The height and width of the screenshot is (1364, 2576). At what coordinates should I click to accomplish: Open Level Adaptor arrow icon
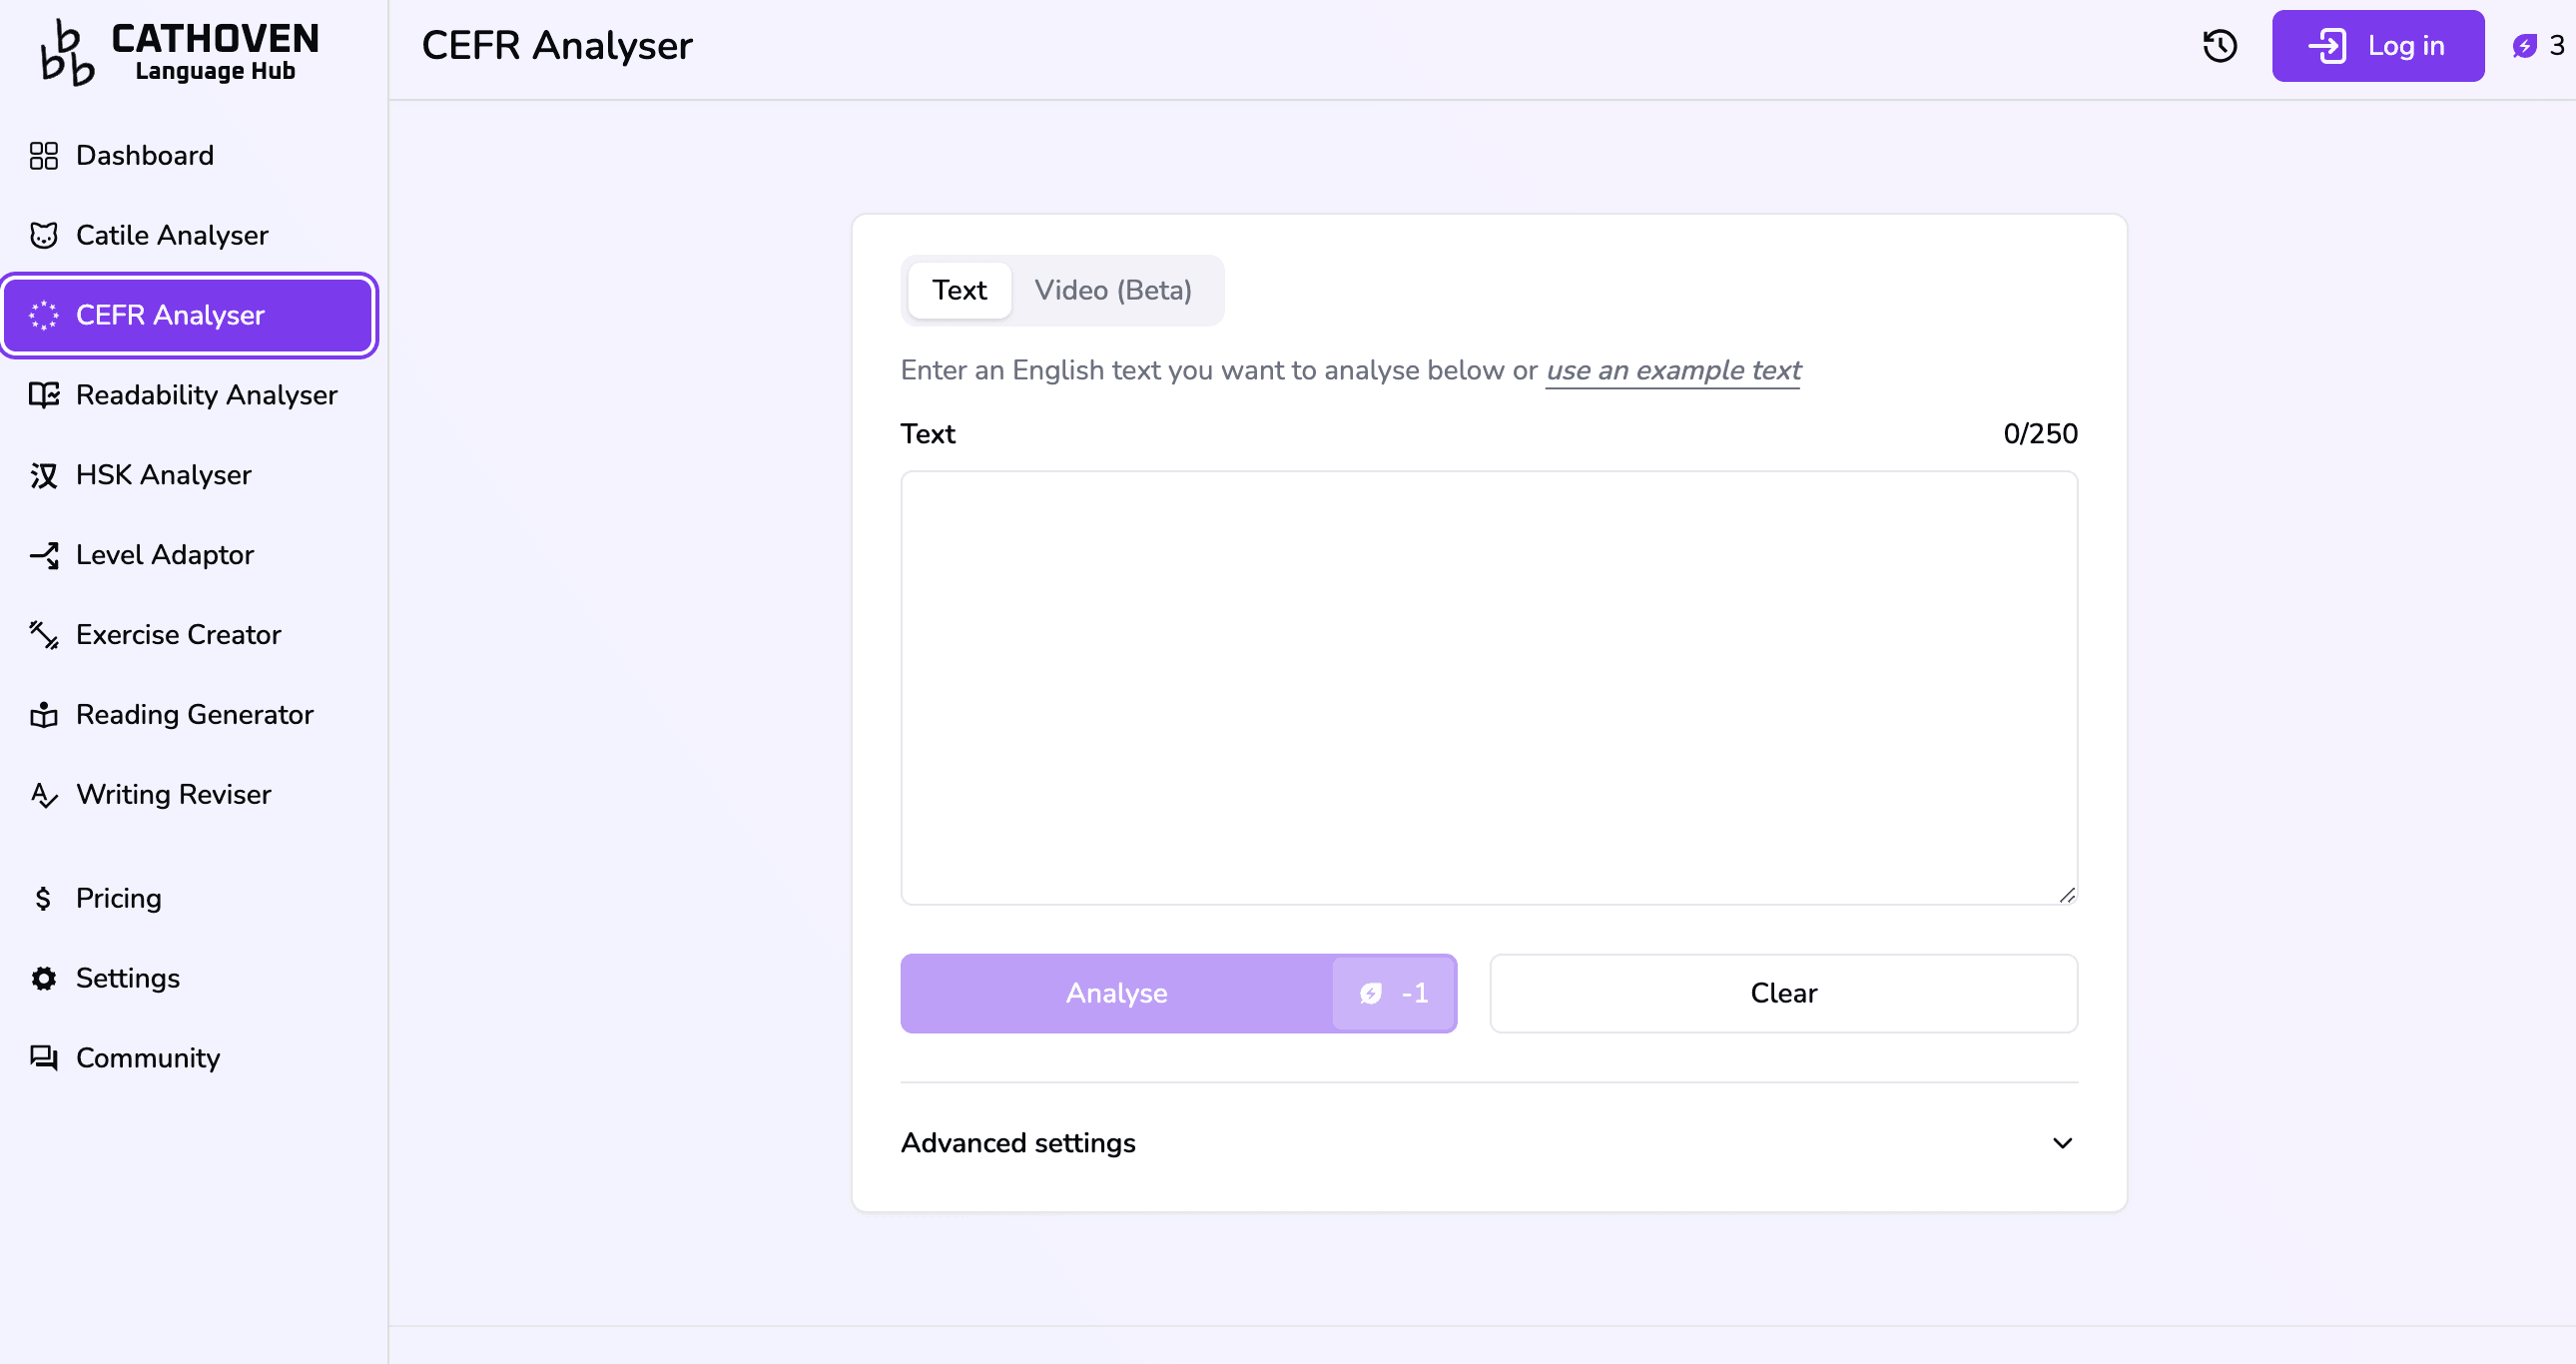click(44, 555)
